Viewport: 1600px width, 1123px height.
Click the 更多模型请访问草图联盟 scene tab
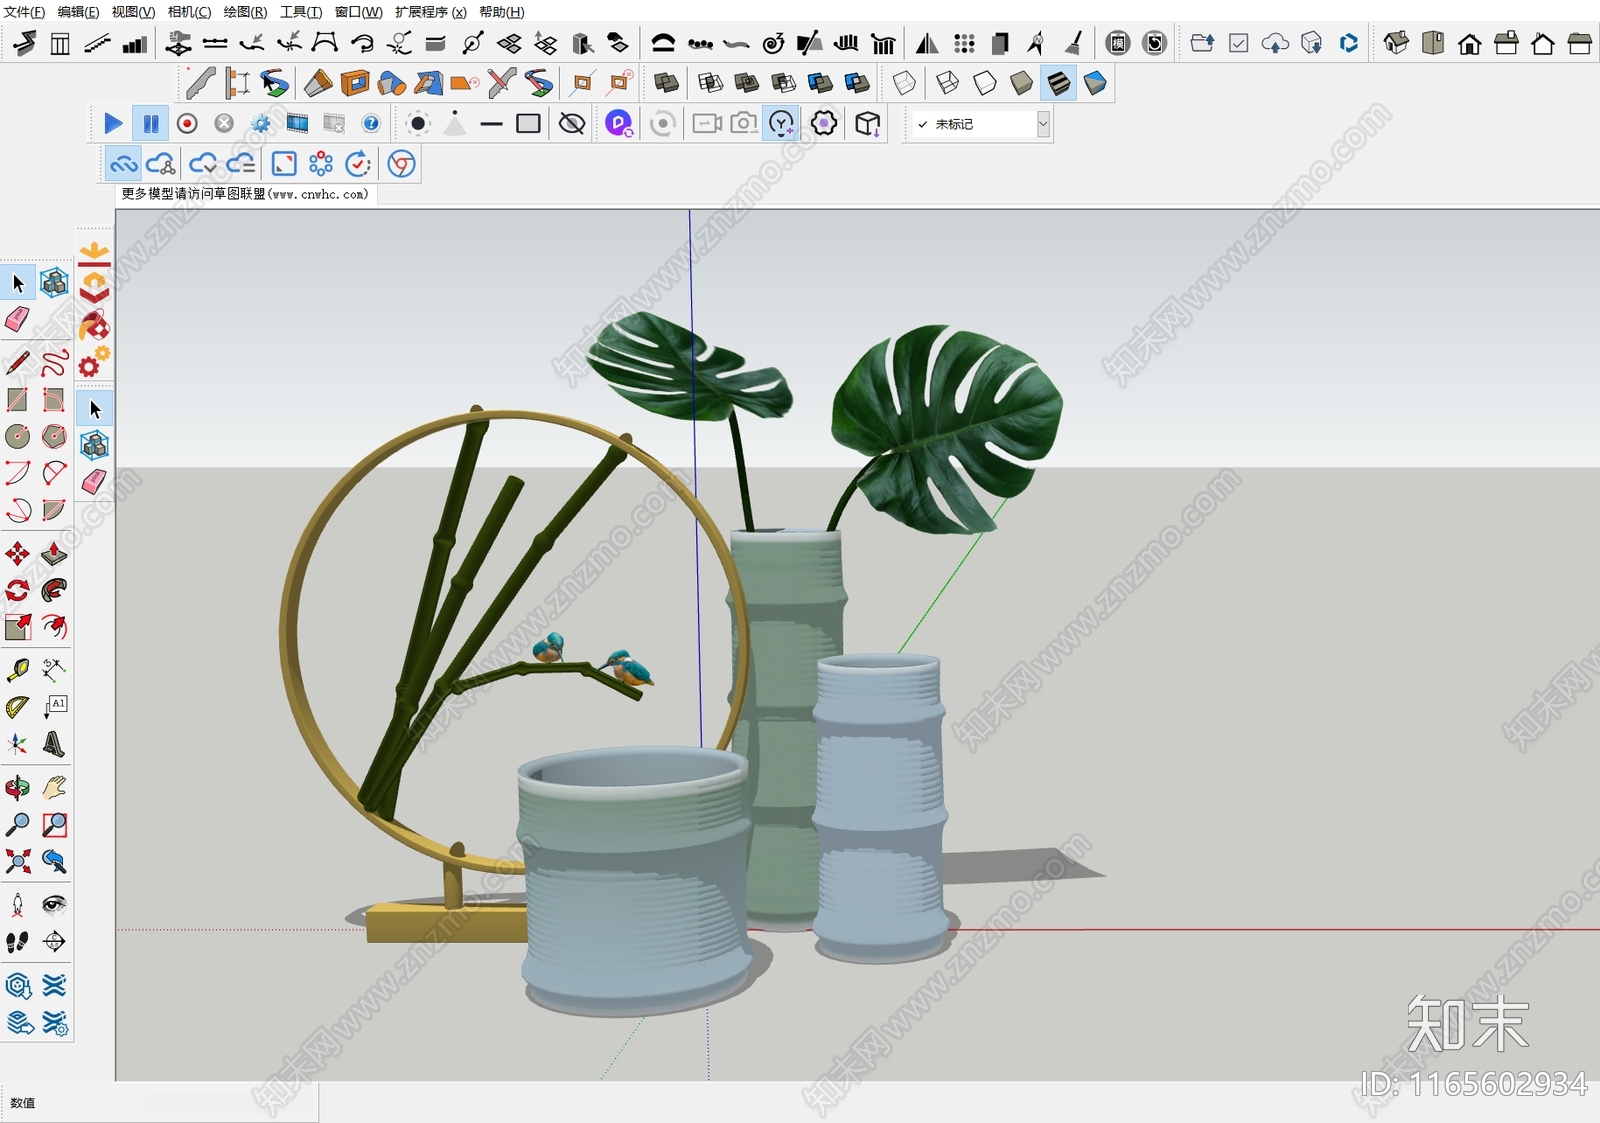(x=245, y=194)
